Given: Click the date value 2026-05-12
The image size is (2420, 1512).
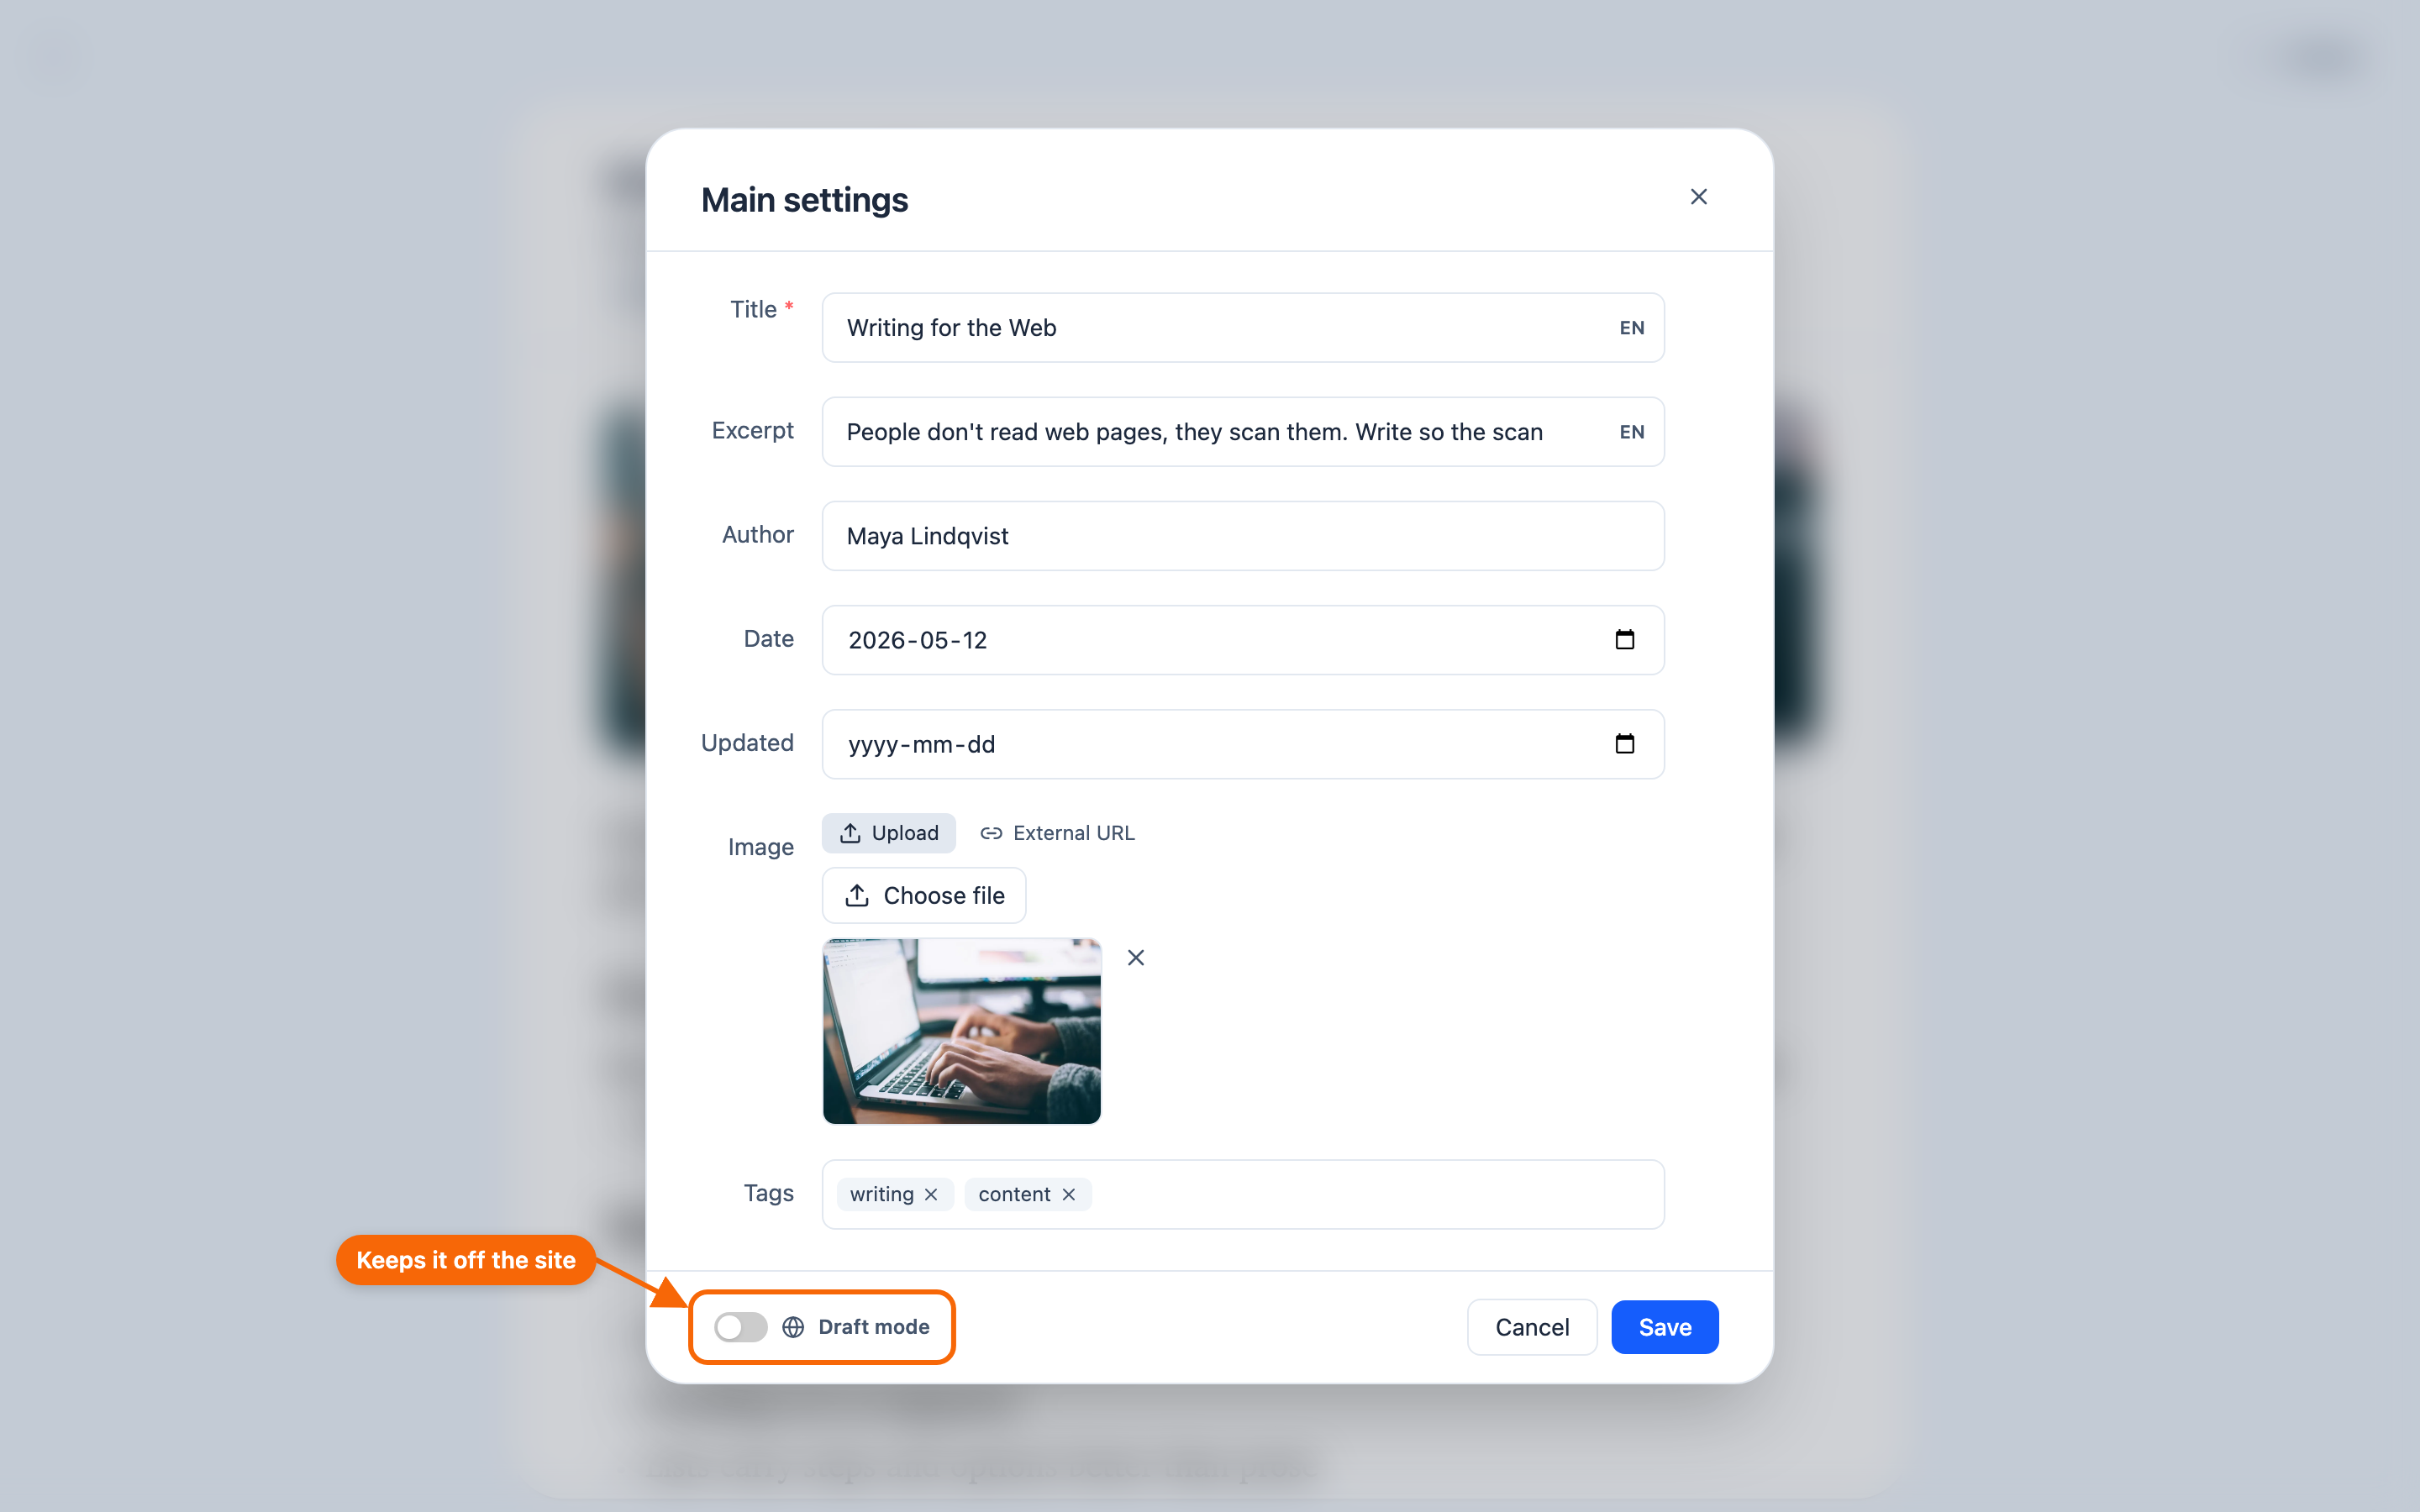Looking at the screenshot, I should pos(917,640).
